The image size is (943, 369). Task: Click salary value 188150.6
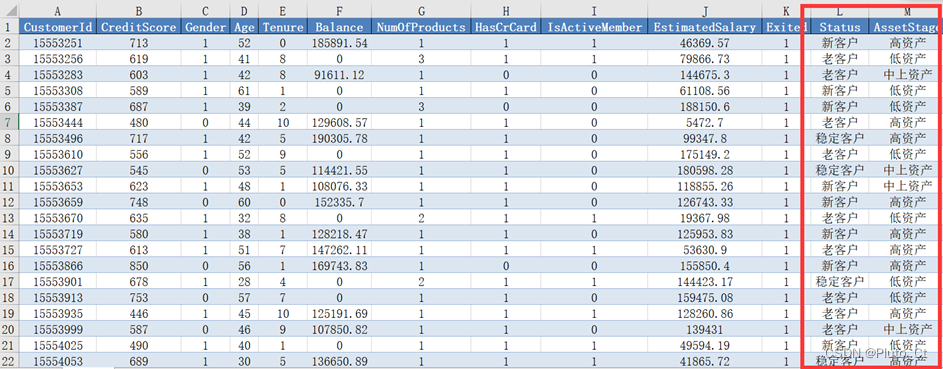(705, 106)
